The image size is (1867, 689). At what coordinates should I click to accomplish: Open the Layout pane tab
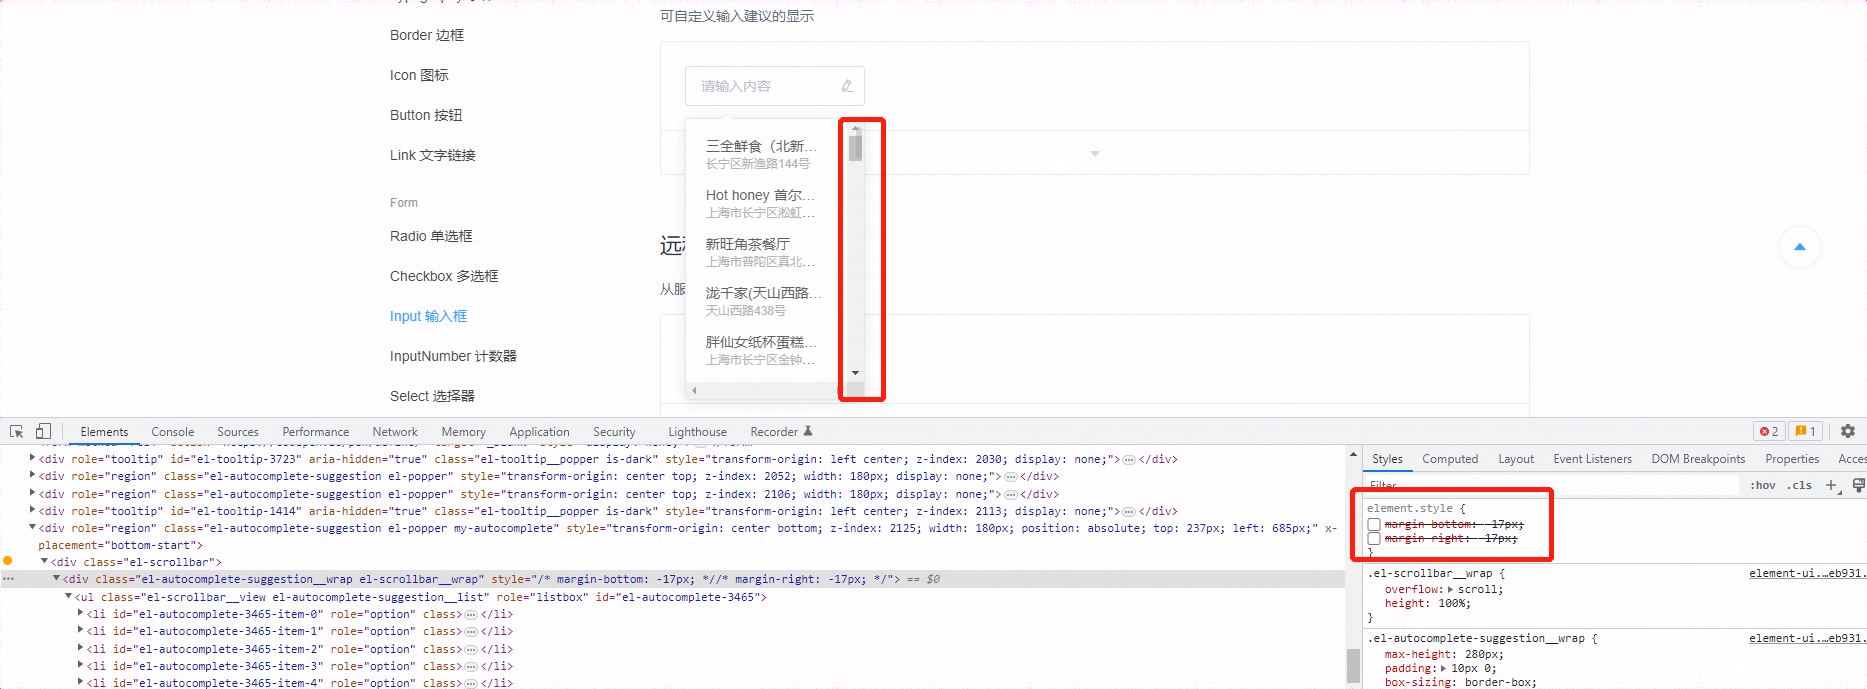[1516, 459]
